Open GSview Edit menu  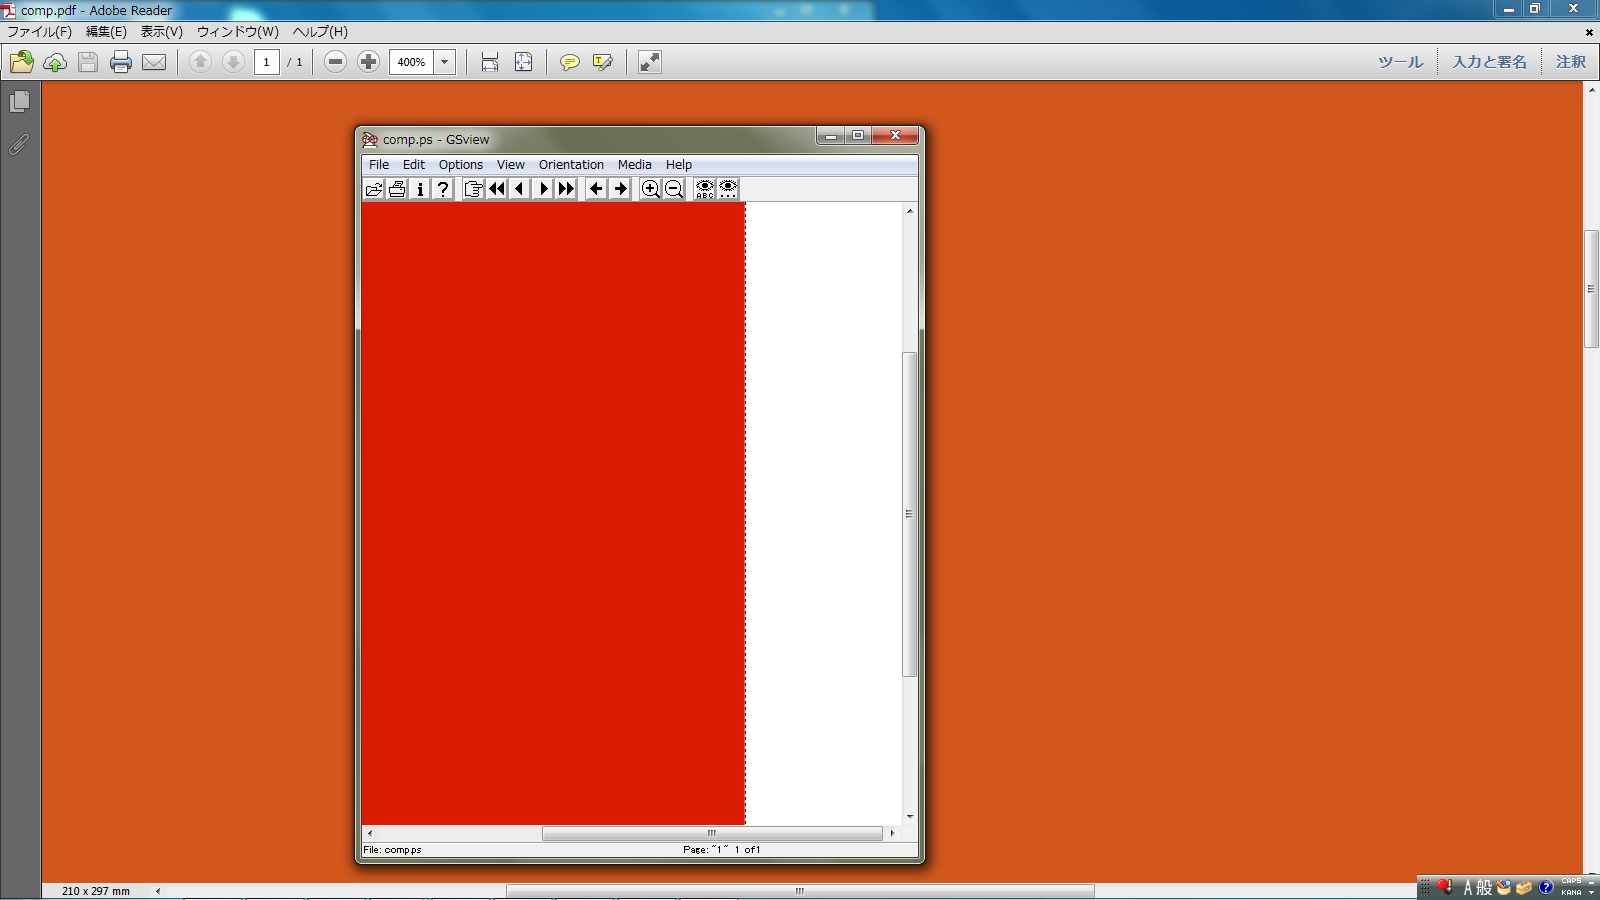tap(414, 165)
